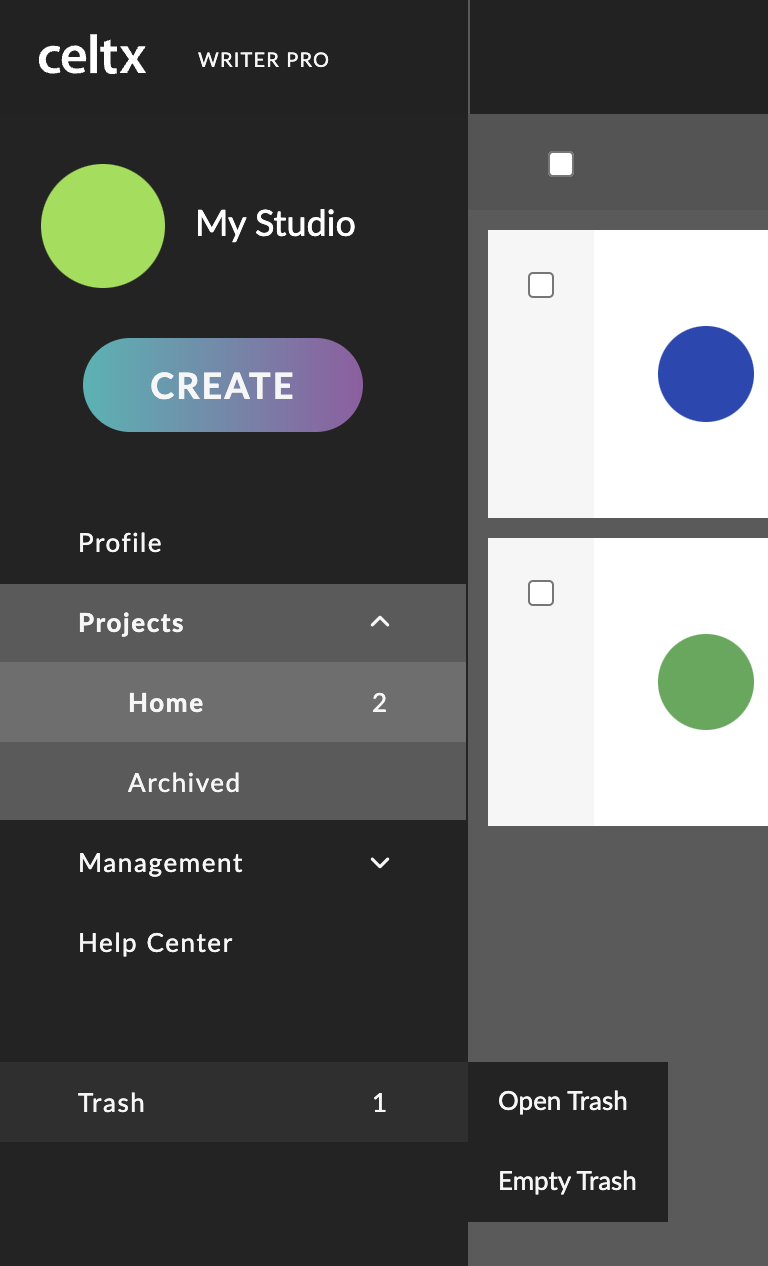Screen dimensions: 768x1266
Task: Select the Home projects item
Action: point(233,702)
